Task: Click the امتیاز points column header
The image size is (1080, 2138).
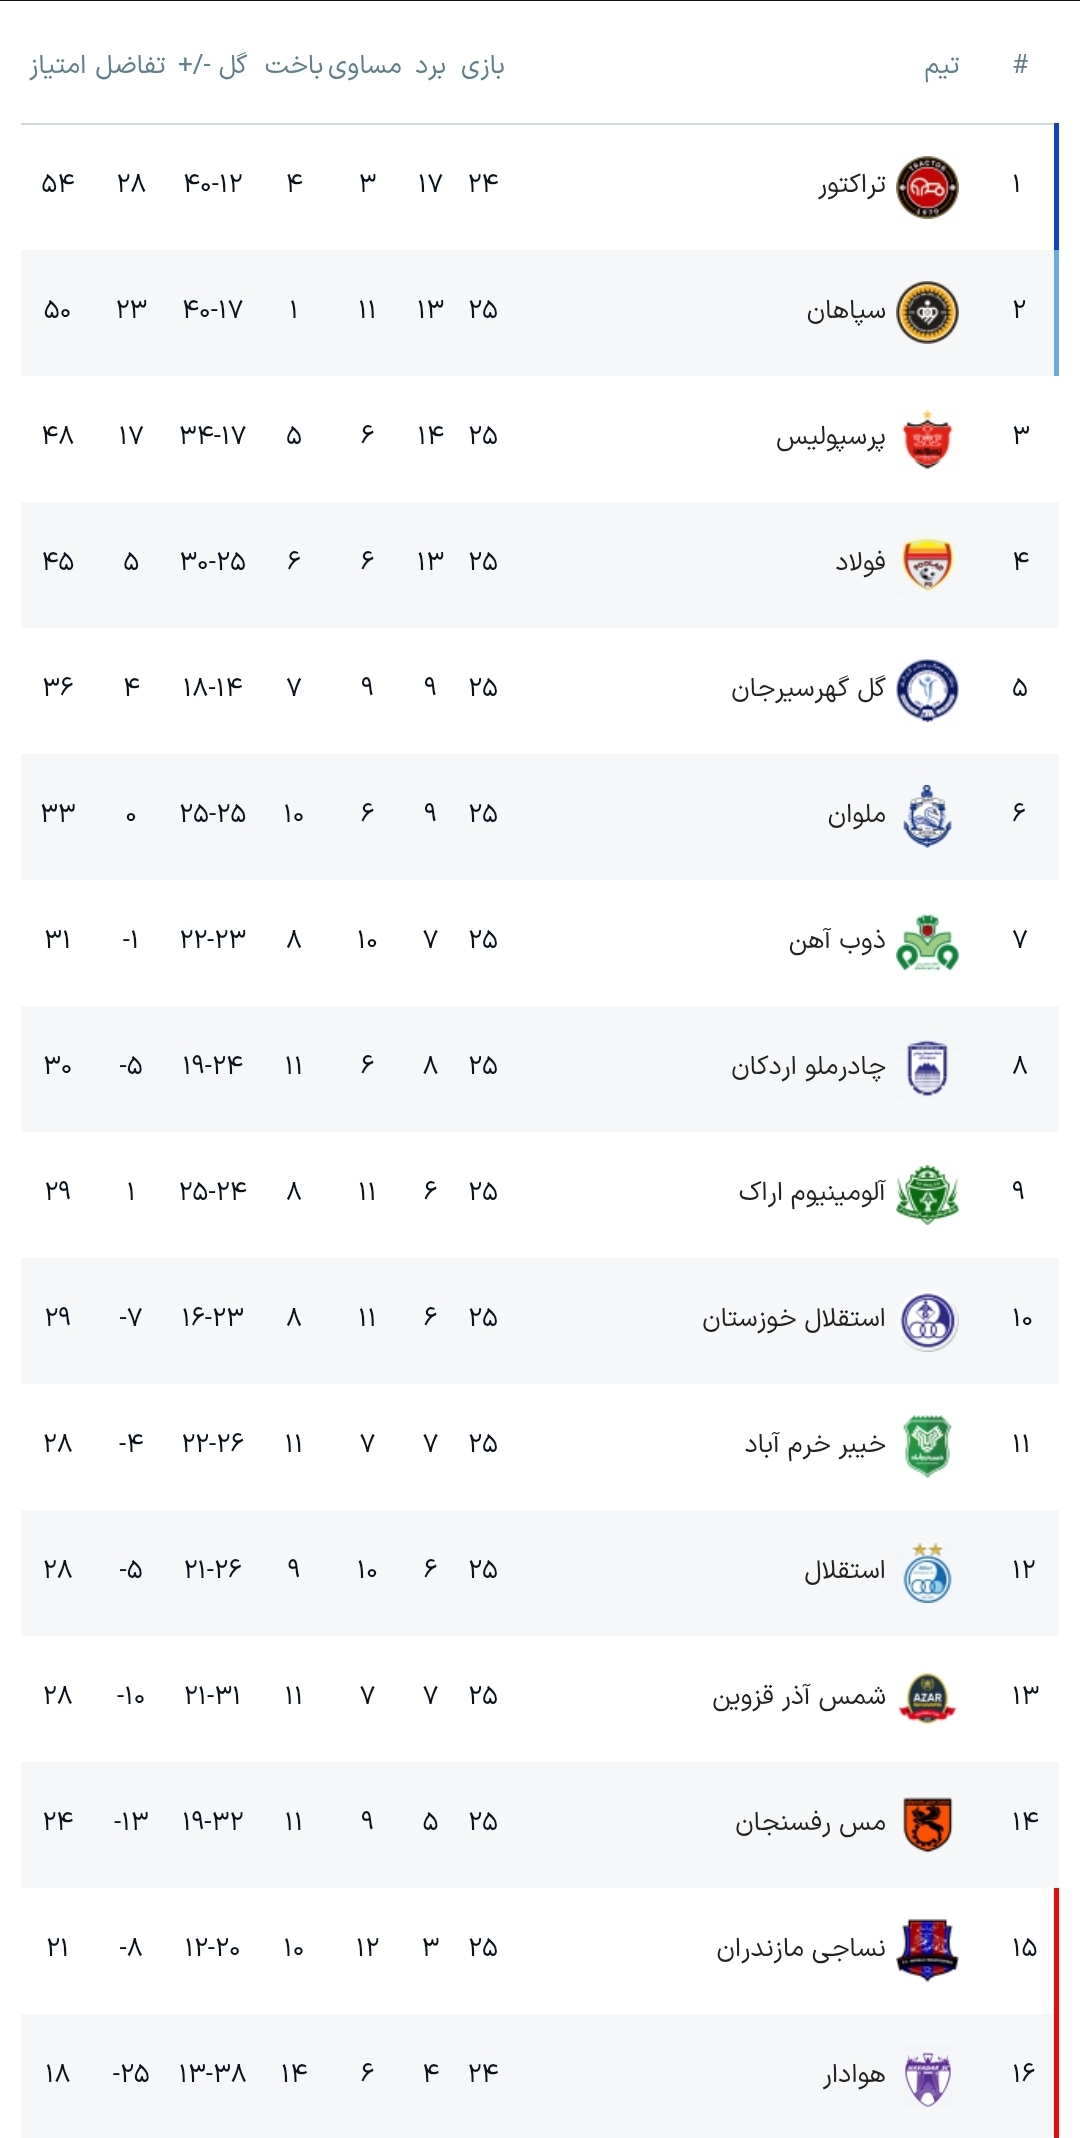Action: 57,66
